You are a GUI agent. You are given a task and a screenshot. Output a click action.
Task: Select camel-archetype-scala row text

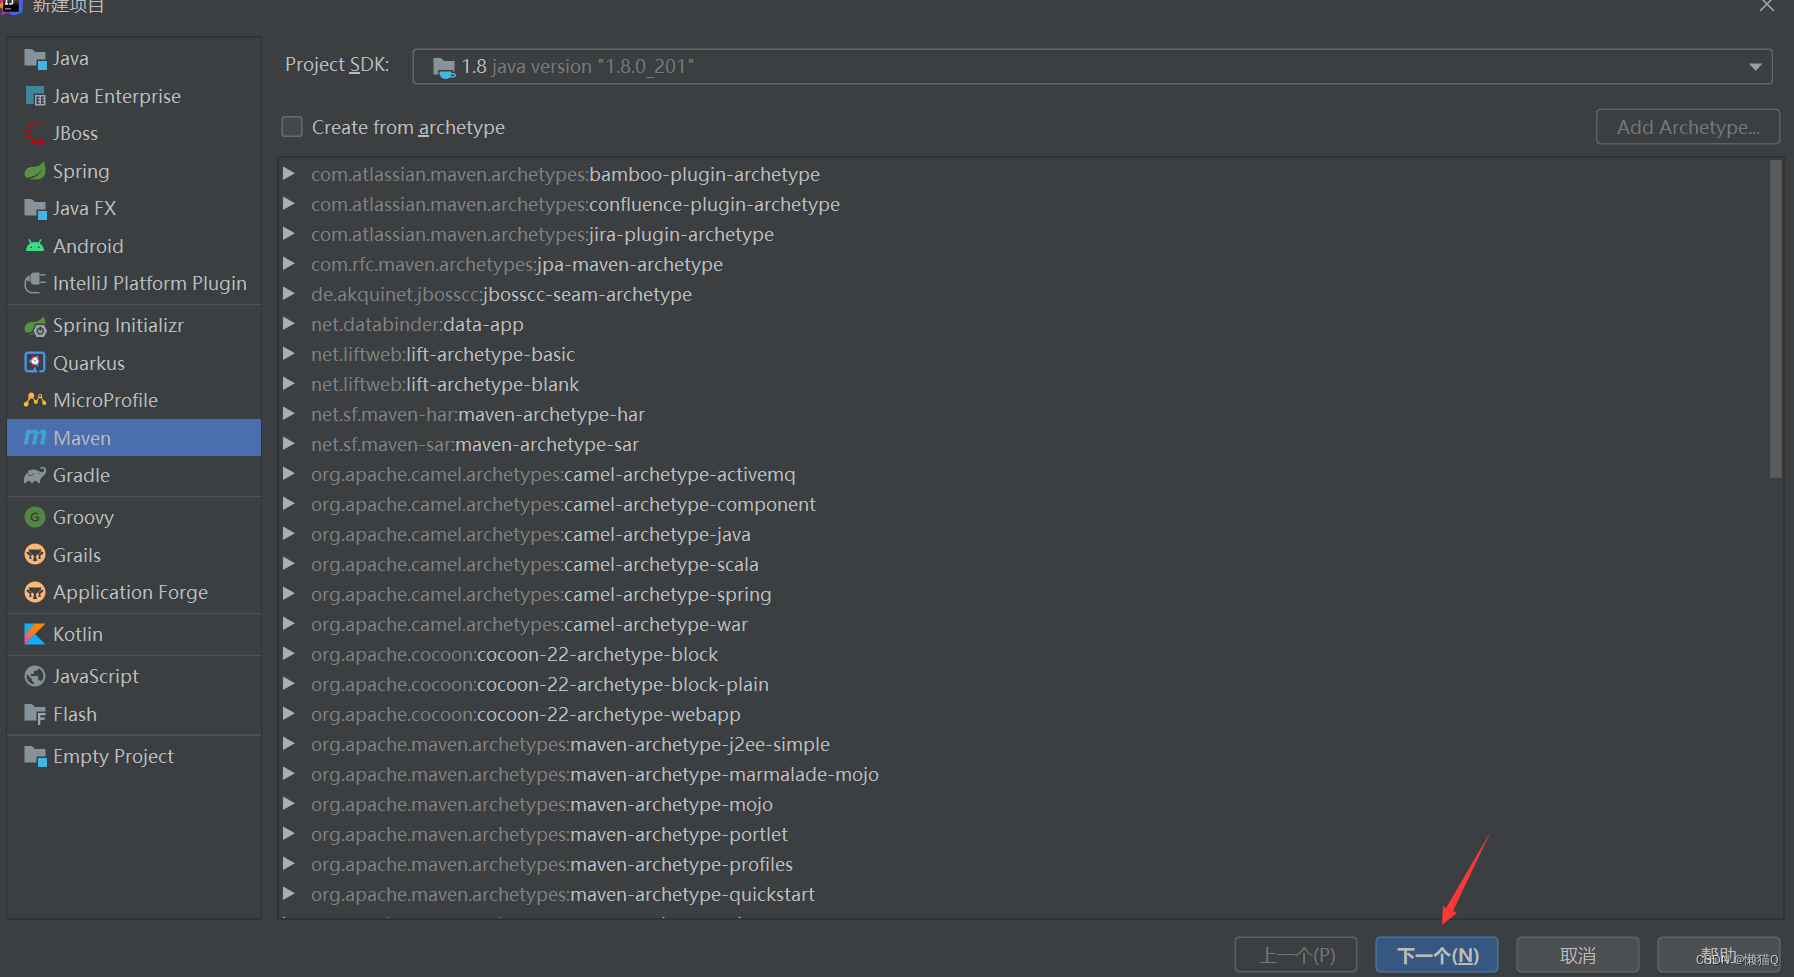535,564
